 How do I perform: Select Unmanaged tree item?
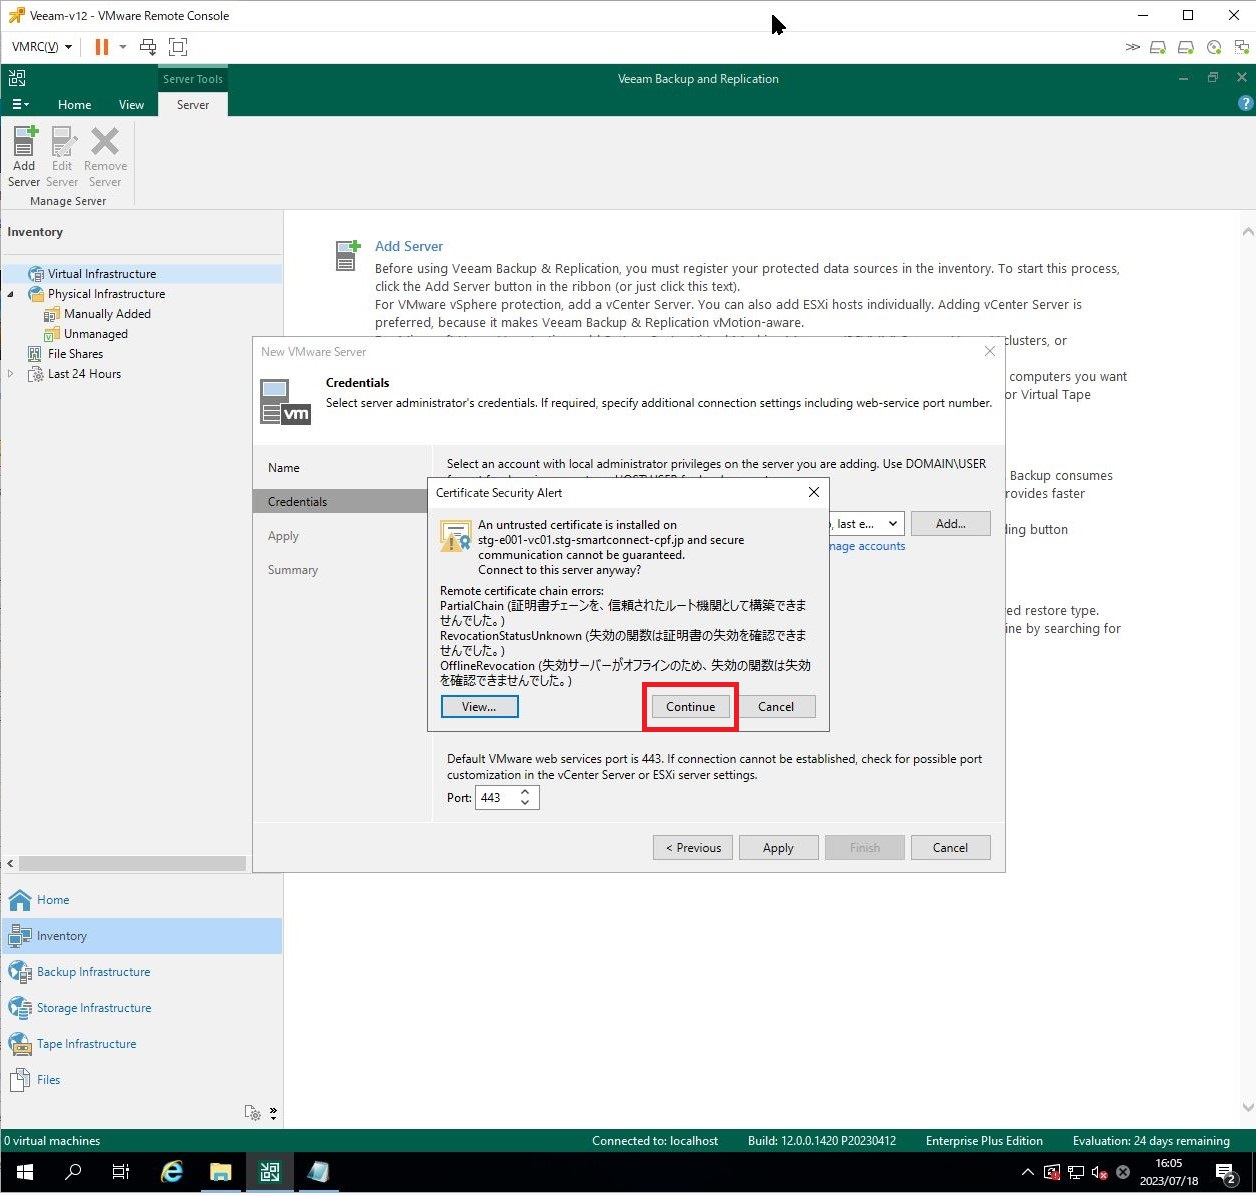pos(96,334)
